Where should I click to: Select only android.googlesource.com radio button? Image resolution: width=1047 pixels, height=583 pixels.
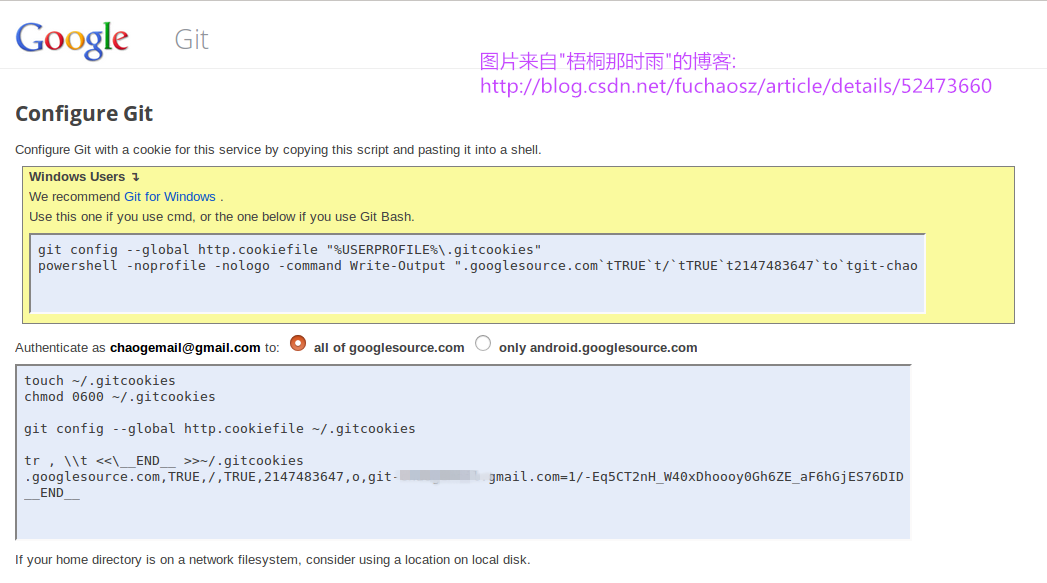[x=483, y=343]
